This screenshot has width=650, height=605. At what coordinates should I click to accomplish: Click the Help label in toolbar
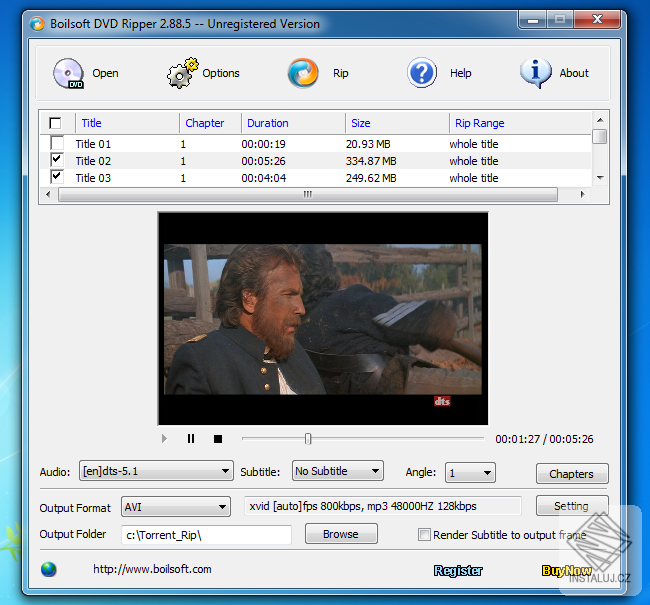[461, 73]
